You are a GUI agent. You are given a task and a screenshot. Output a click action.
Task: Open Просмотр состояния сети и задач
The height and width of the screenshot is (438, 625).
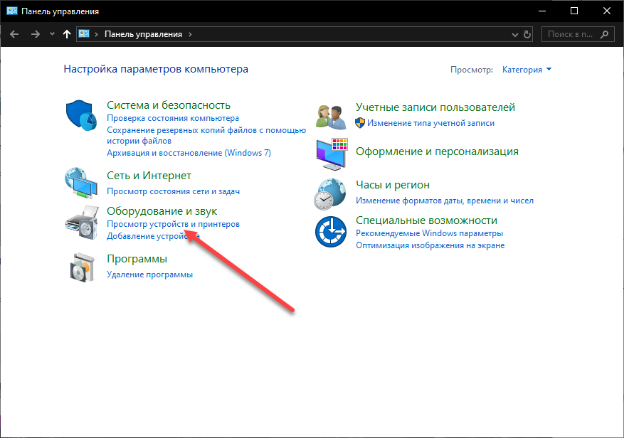click(173, 191)
